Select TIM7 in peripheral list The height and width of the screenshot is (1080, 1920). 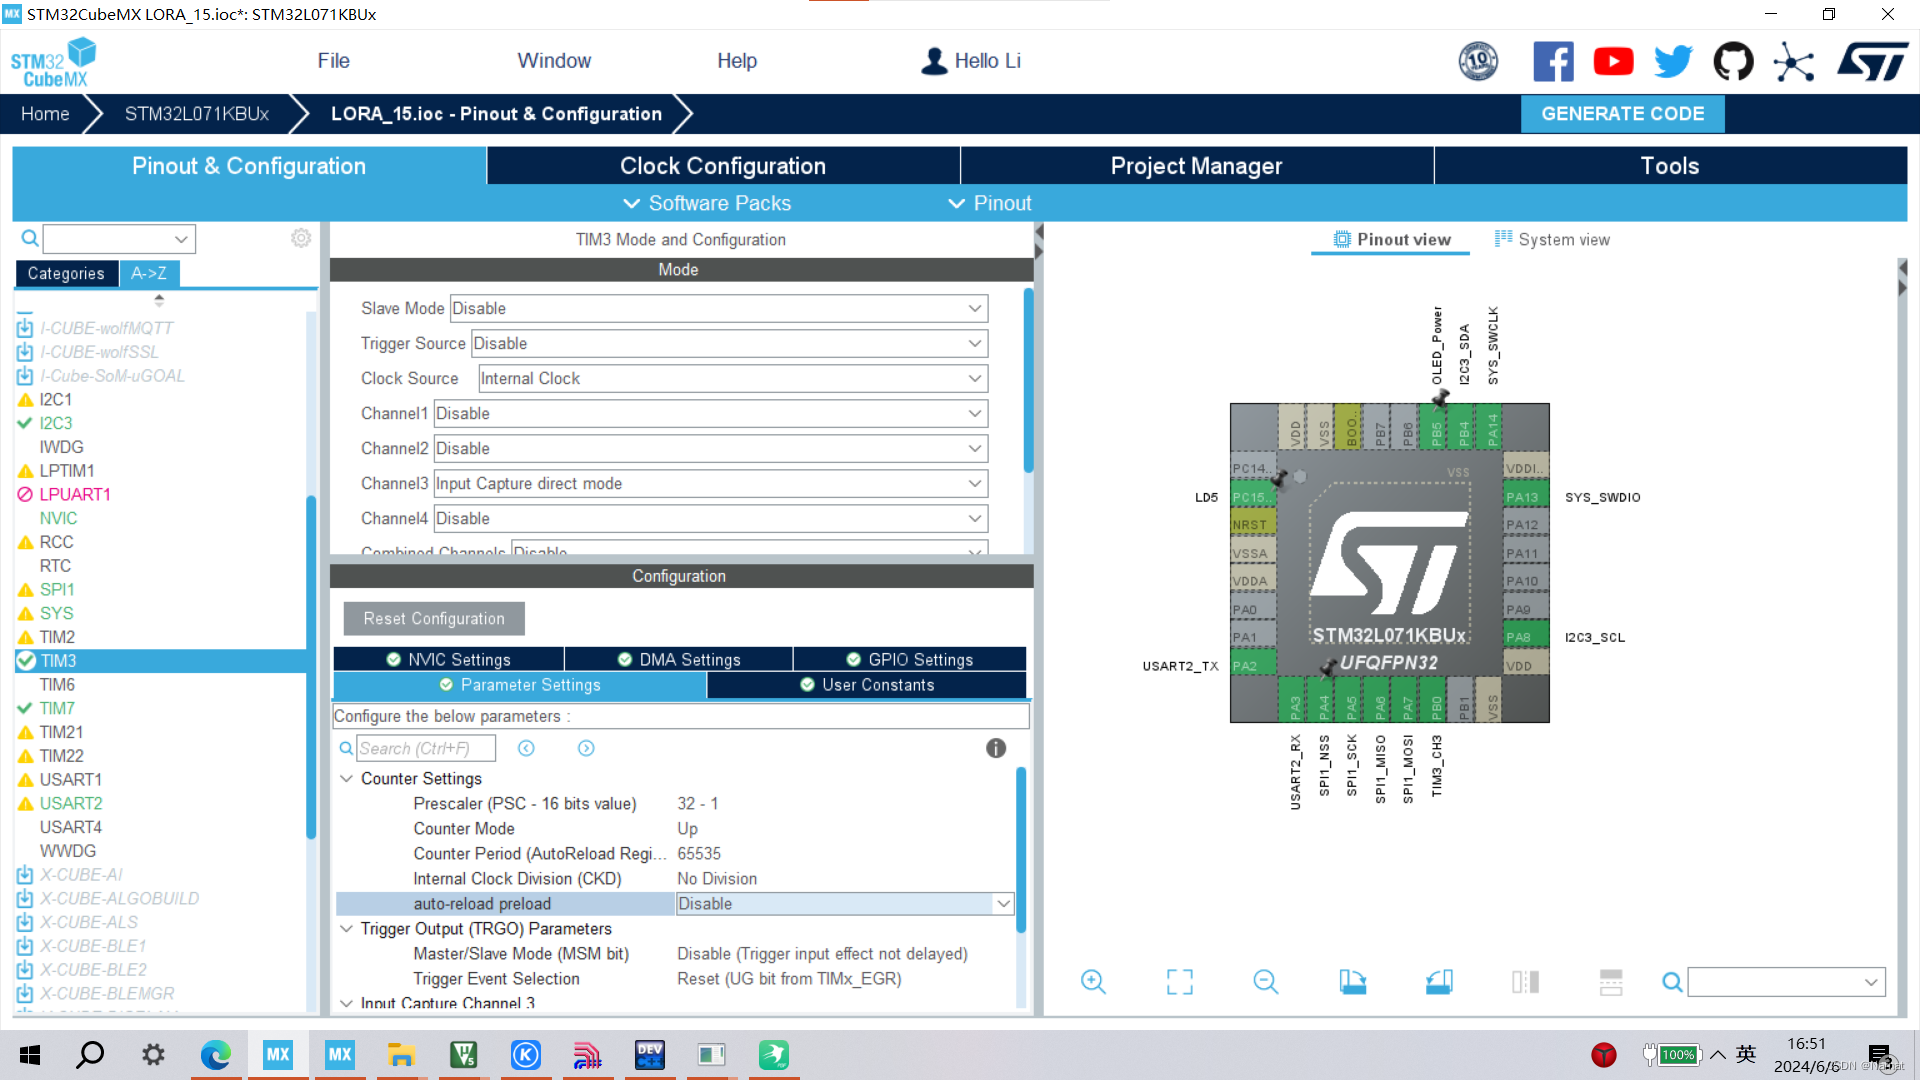[57, 708]
